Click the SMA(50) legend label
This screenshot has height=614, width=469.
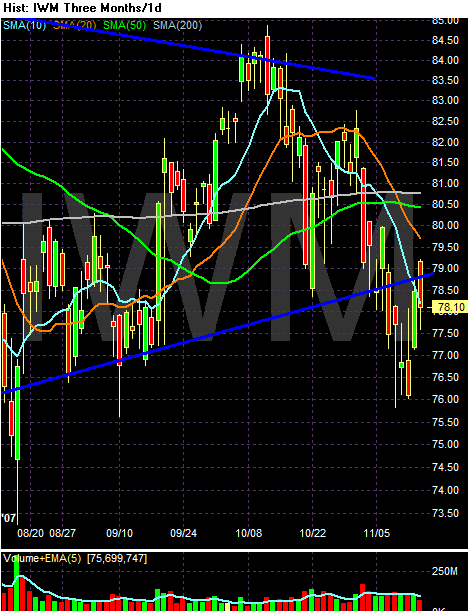(124, 26)
